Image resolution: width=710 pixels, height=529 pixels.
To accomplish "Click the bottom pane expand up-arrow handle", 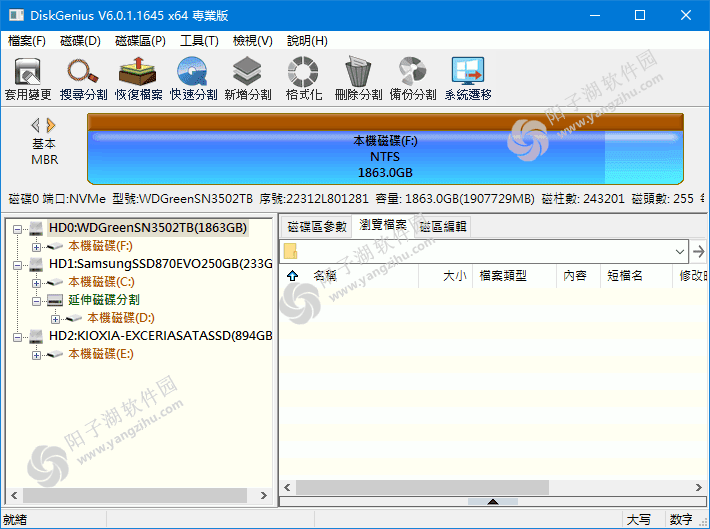I will click(x=493, y=501).
